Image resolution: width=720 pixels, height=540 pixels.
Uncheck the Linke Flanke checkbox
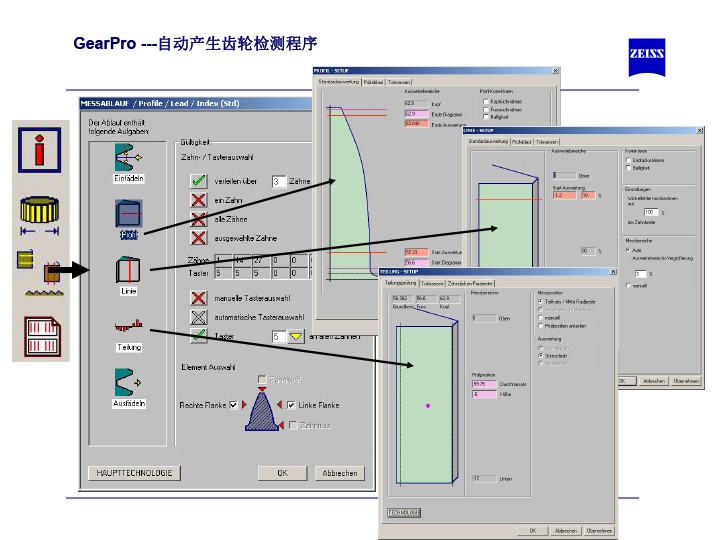coord(291,405)
